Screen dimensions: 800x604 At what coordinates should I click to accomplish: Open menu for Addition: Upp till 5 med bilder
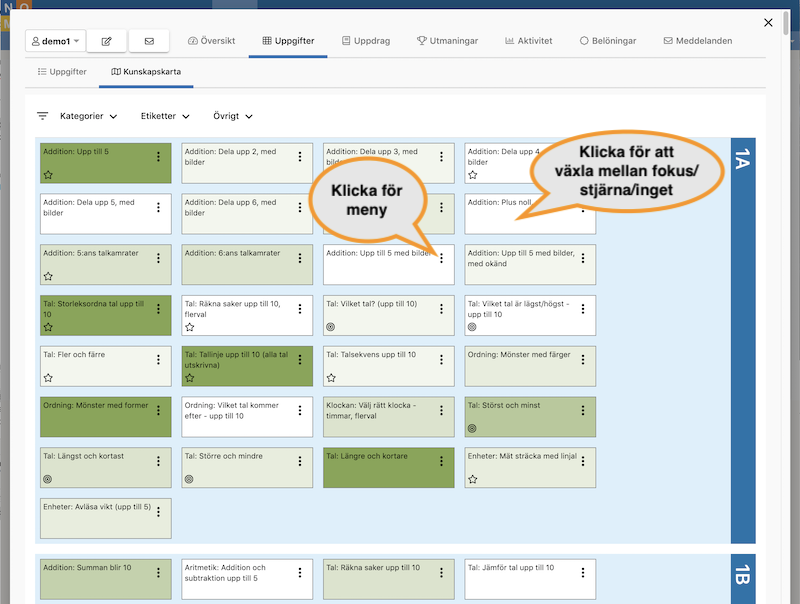pyautogui.click(x=441, y=258)
